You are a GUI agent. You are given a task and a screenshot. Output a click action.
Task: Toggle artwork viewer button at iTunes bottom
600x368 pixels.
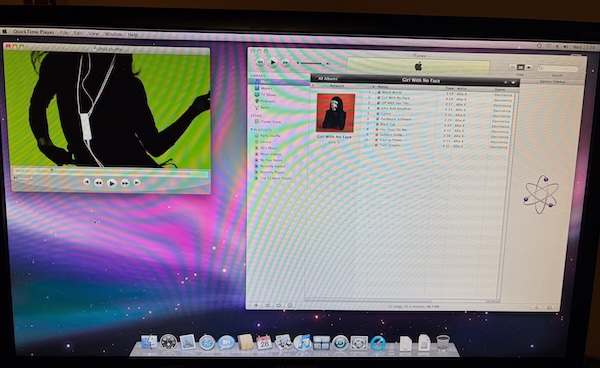[290, 305]
